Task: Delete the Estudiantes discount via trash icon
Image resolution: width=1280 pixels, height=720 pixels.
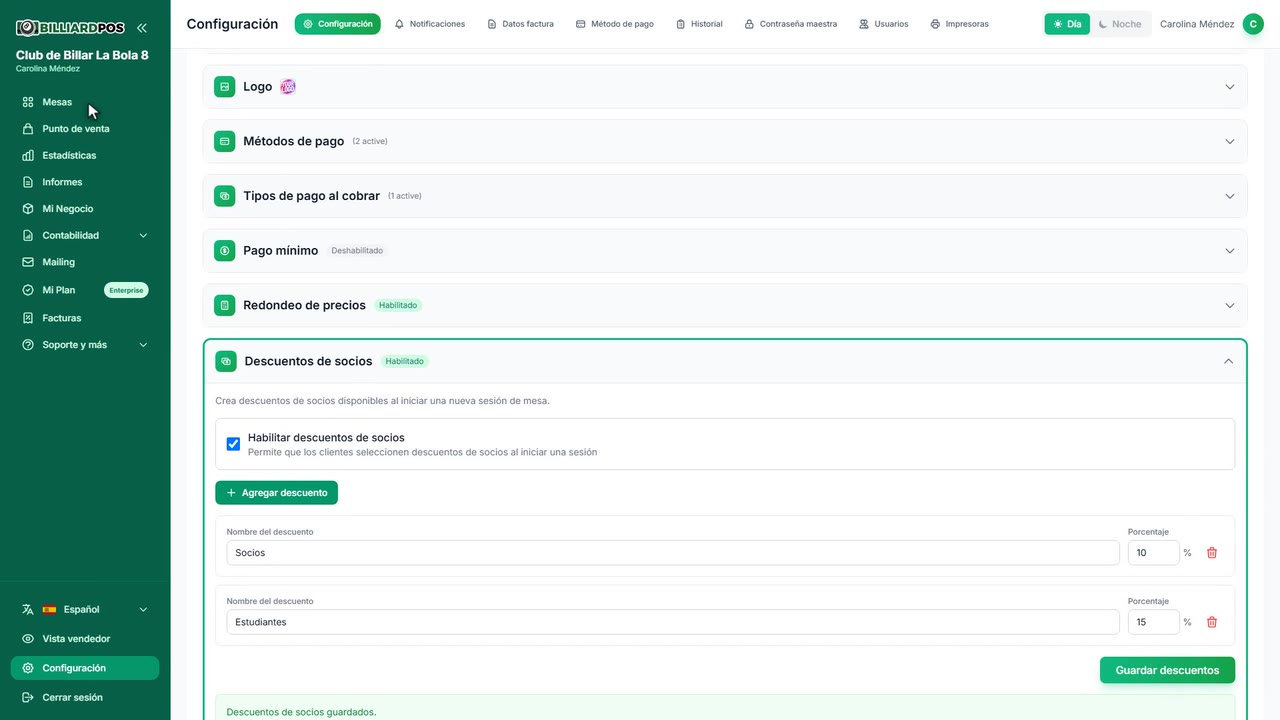Action: (x=1212, y=622)
